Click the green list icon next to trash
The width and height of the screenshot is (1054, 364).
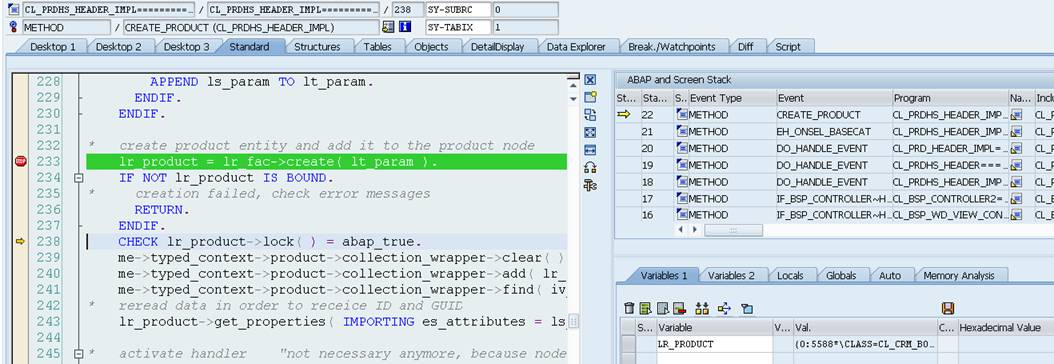(x=645, y=308)
